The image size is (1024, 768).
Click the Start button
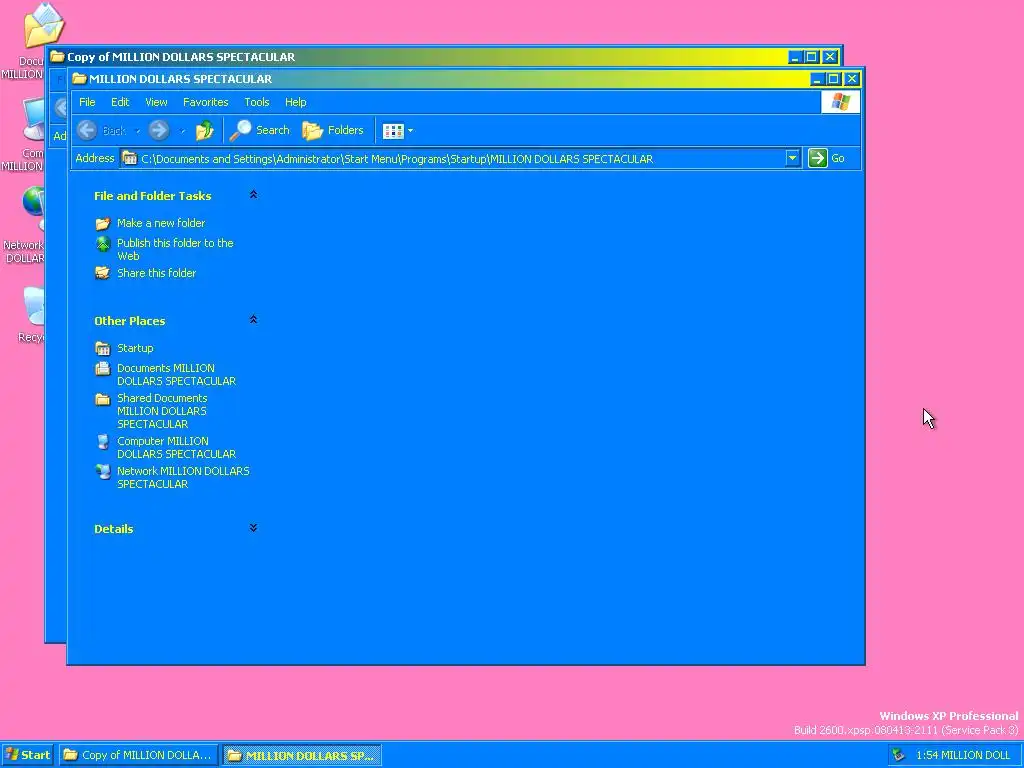tap(27, 755)
